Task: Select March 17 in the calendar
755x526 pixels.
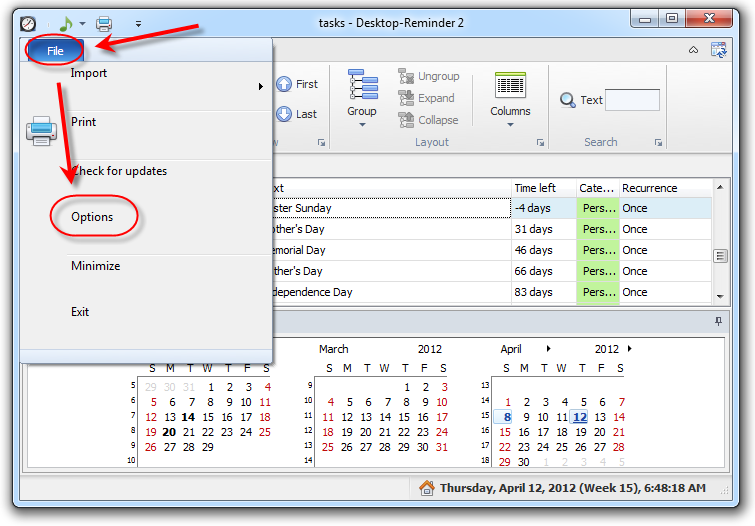Action: pos(442,417)
